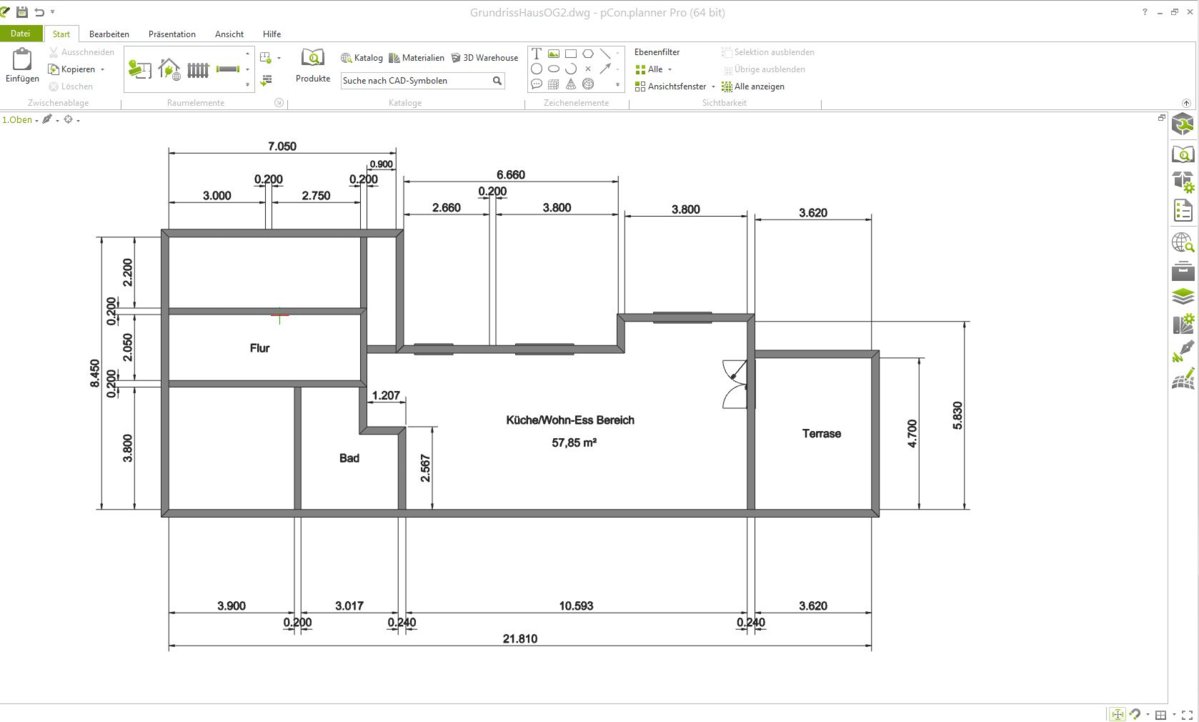Open the 3D Warehouse
This screenshot has height=722, width=1199.
coord(485,58)
